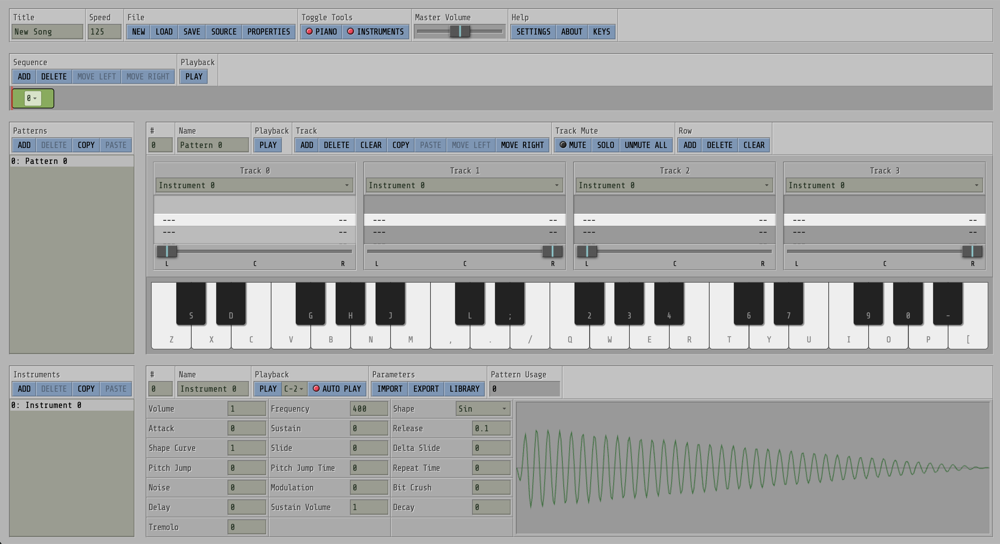Click the song Title field
The width and height of the screenshot is (1000, 544).
pos(47,31)
